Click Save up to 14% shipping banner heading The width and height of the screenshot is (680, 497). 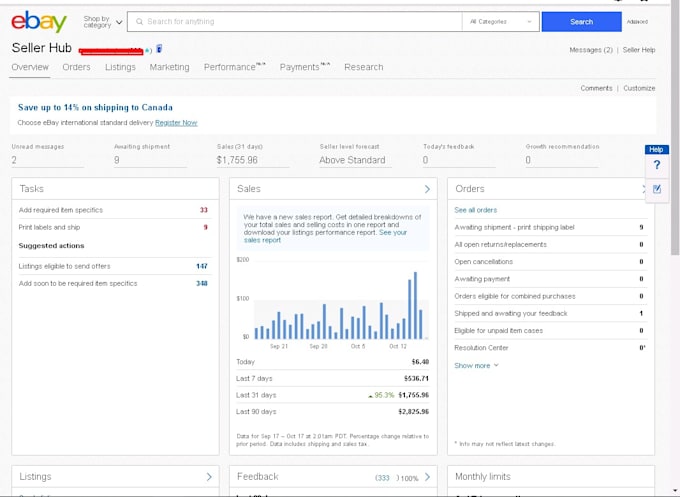(x=95, y=108)
